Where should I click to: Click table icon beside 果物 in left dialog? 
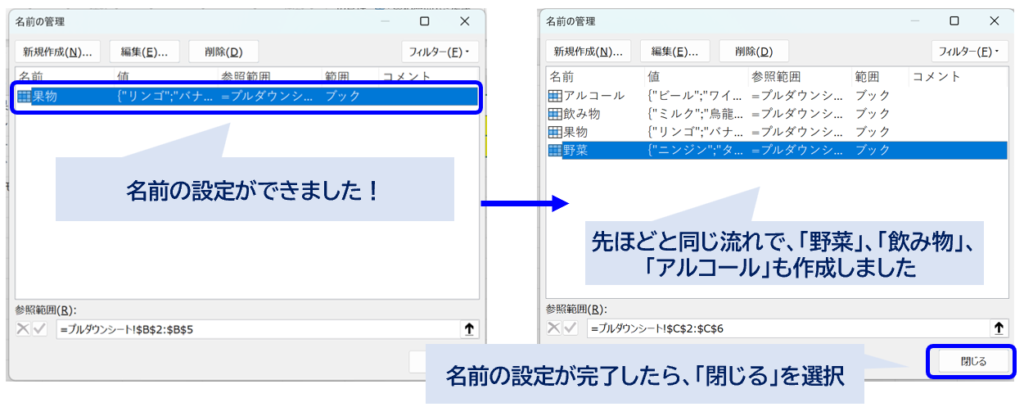pyautogui.click(x=24, y=97)
